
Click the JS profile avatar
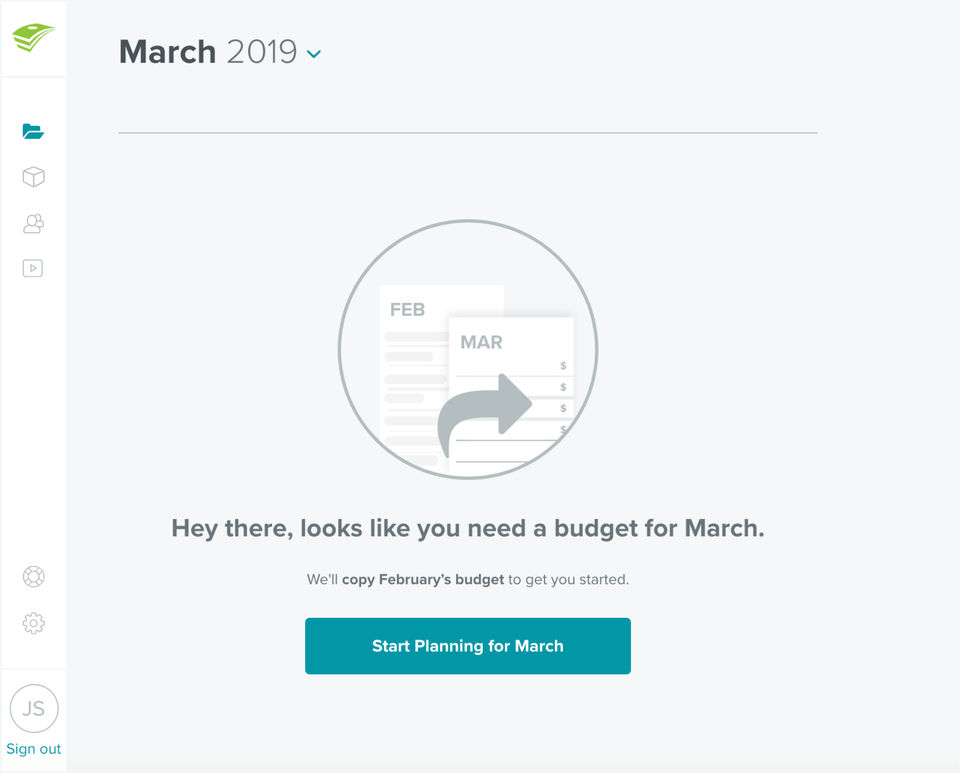click(x=33, y=709)
